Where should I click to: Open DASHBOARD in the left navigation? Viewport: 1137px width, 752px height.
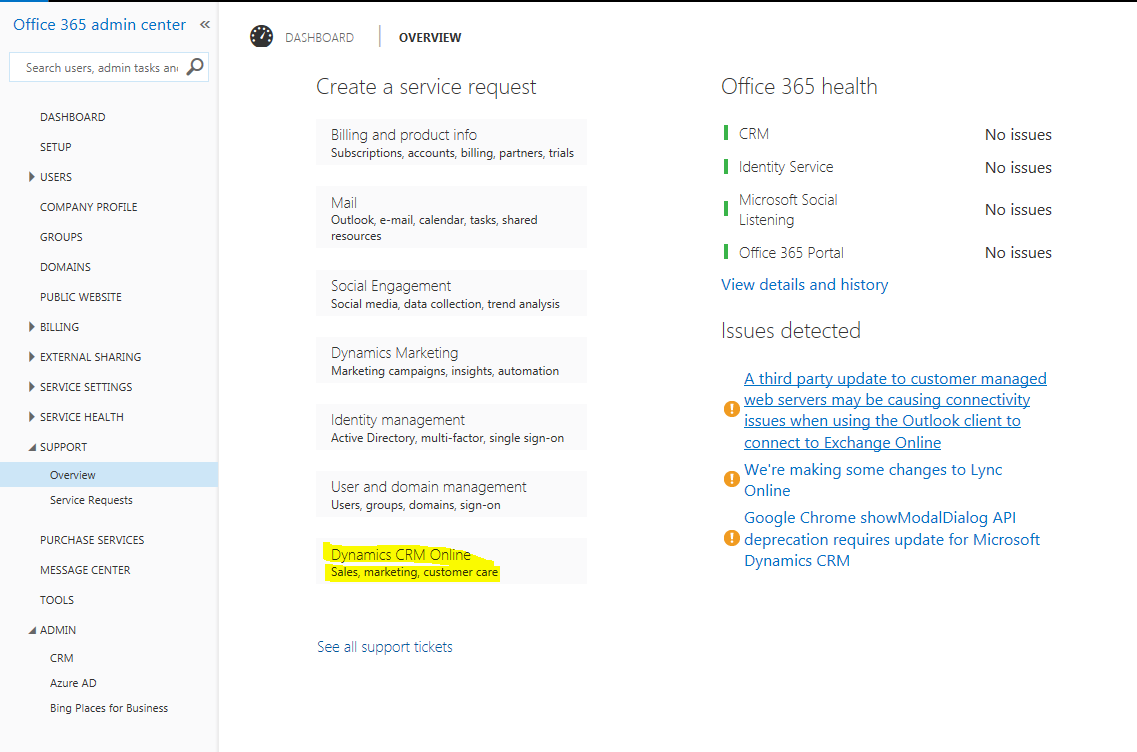(x=73, y=117)
